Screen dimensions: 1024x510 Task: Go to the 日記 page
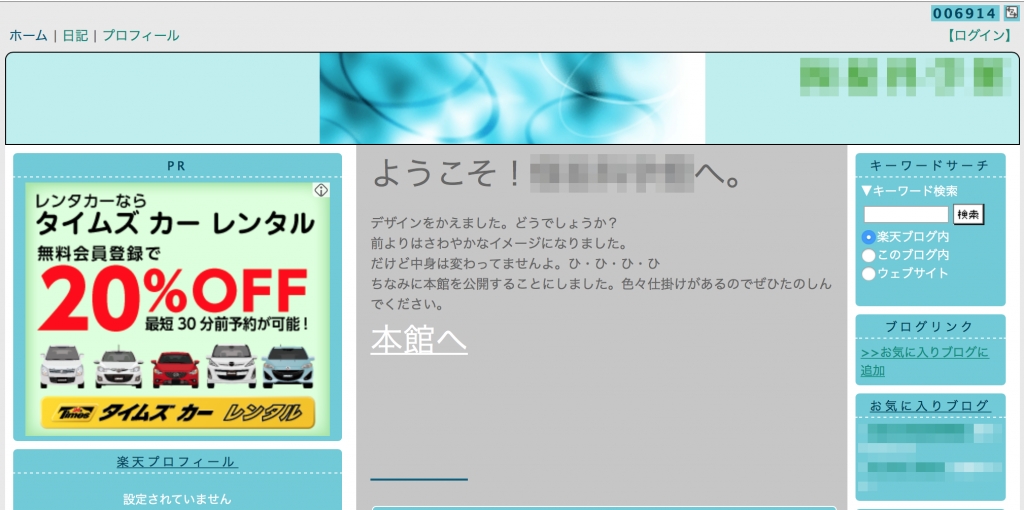[x=75, y=35]
